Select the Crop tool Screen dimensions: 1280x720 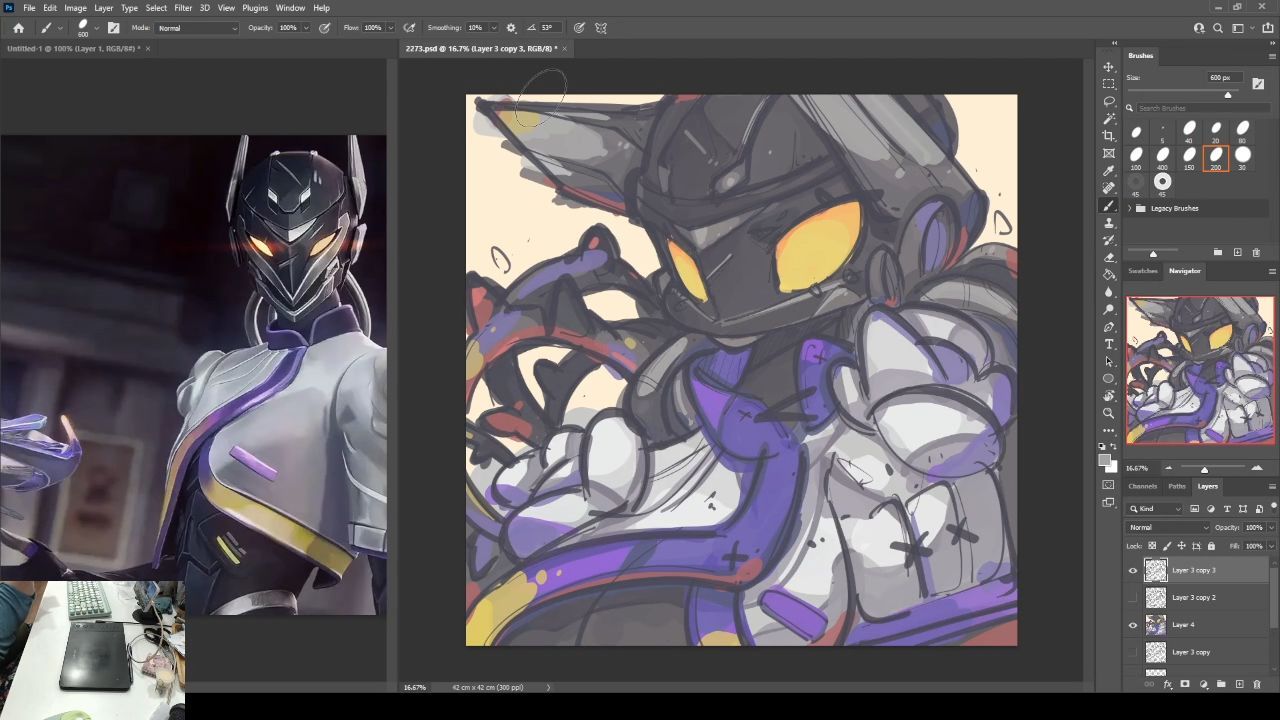tap(1109, 136)
